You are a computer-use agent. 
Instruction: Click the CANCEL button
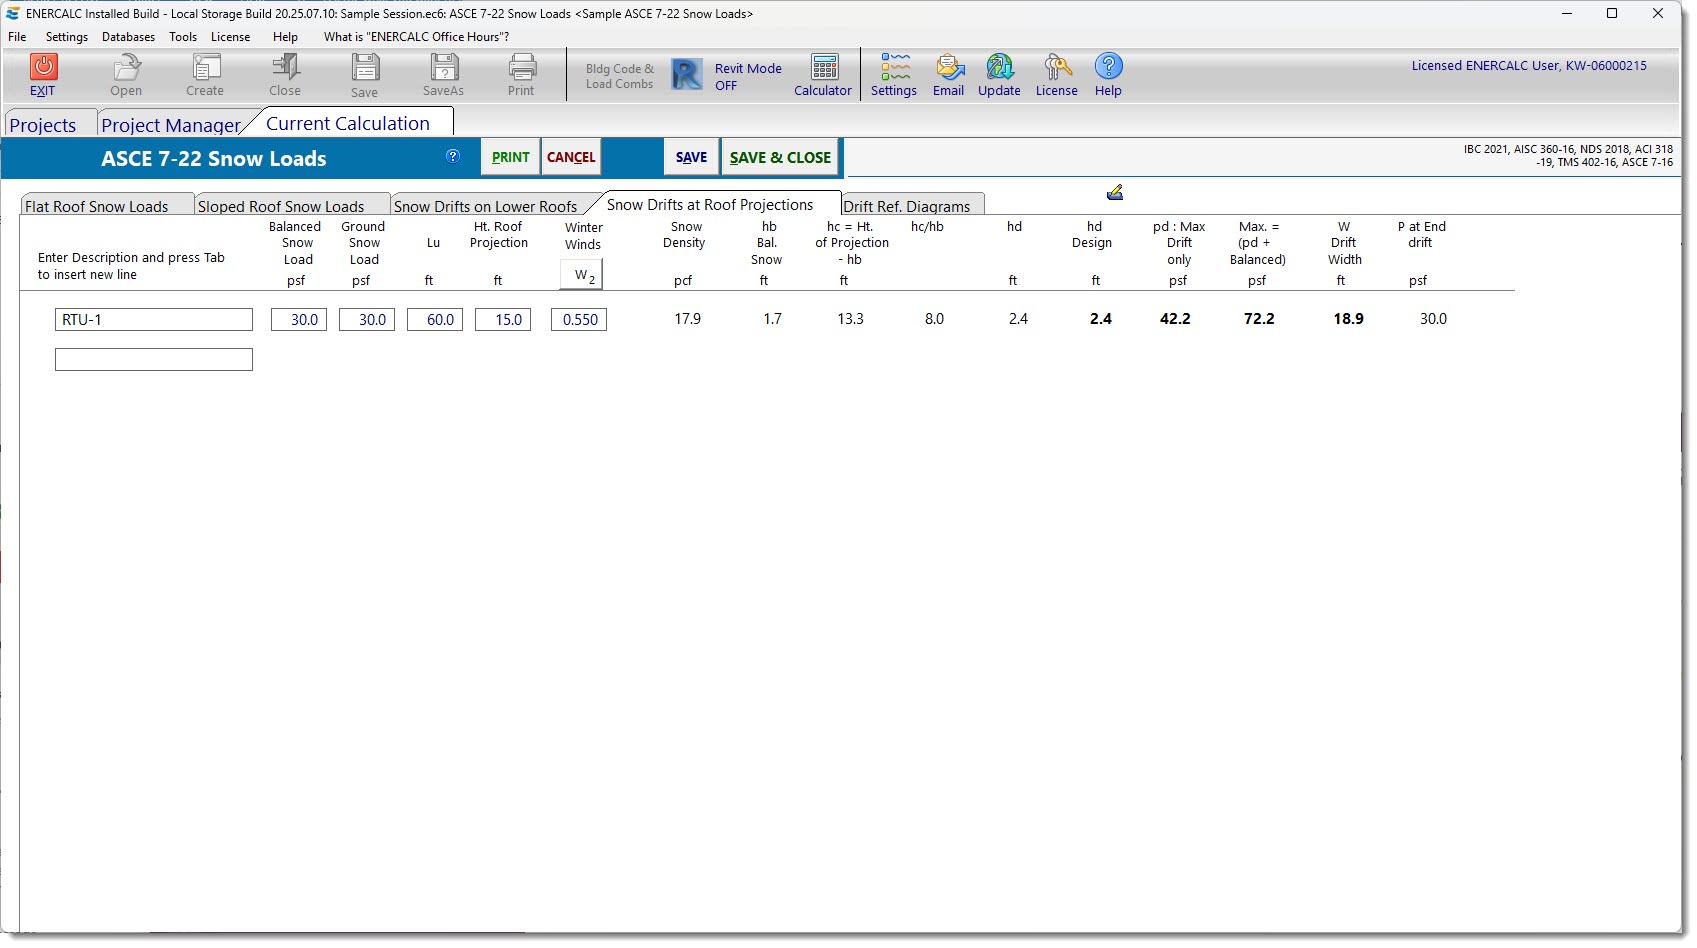click(x=571, y=157)
